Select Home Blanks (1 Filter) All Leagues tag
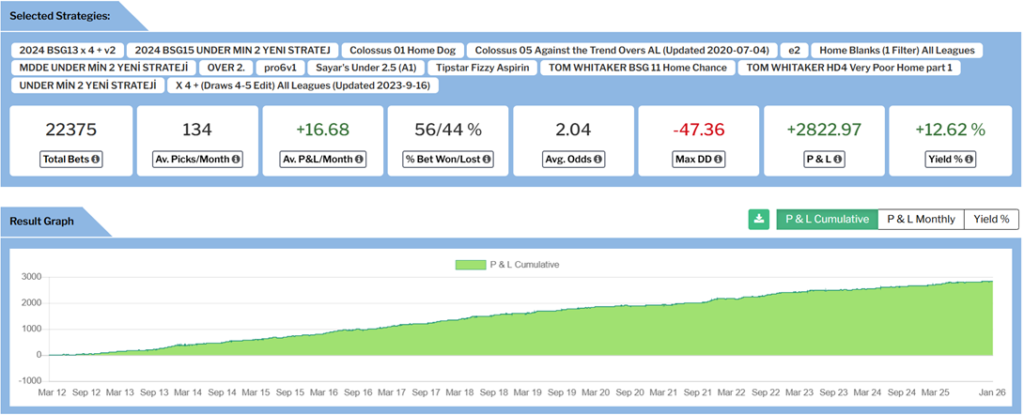 [896, 49]
